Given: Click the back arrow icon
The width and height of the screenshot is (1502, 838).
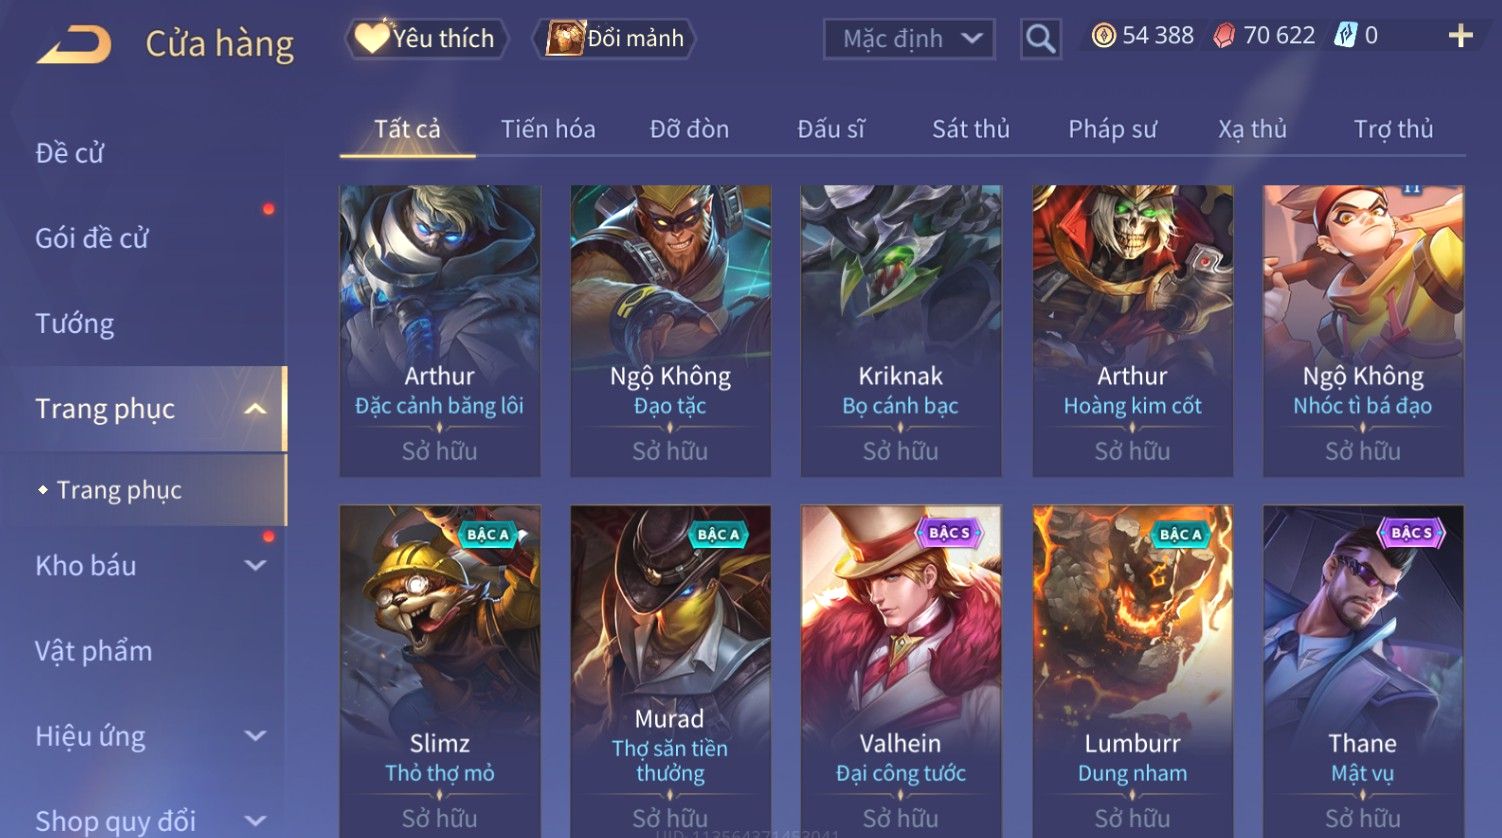Looking at the screenshot, I should (x=74, y=44).
